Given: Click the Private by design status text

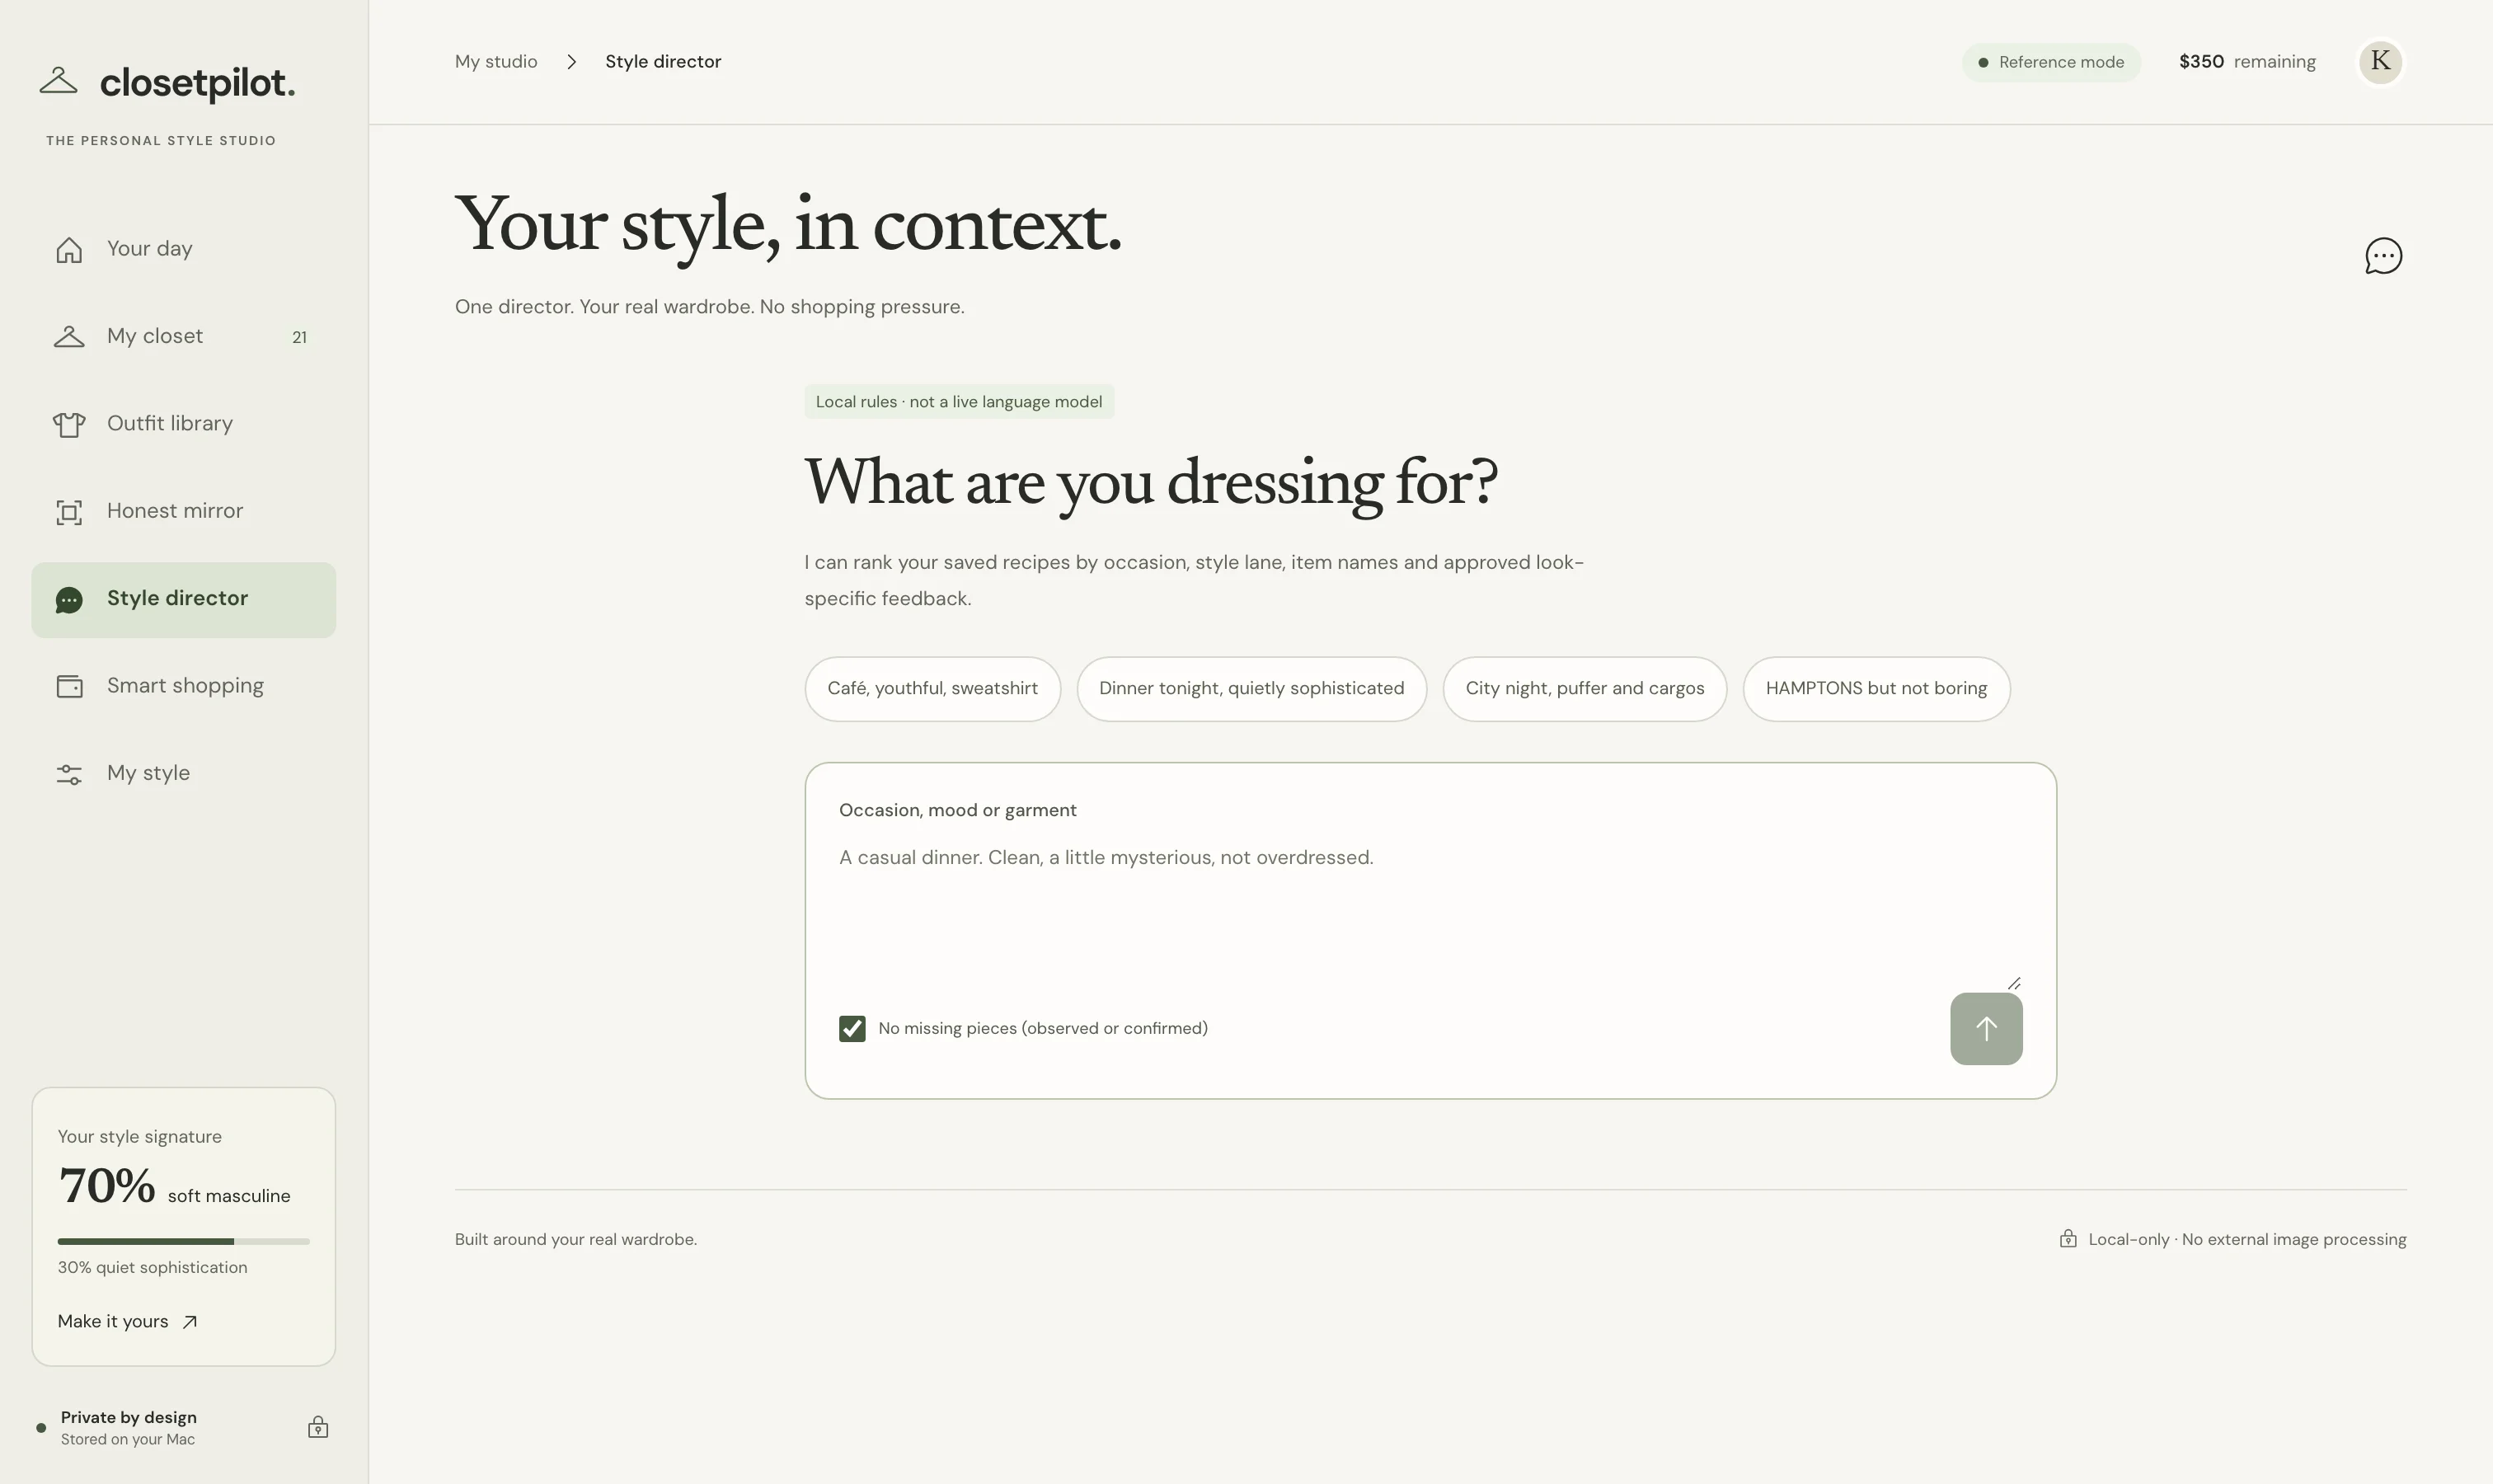Looking at the screenshot, I should coord(128,1418).
